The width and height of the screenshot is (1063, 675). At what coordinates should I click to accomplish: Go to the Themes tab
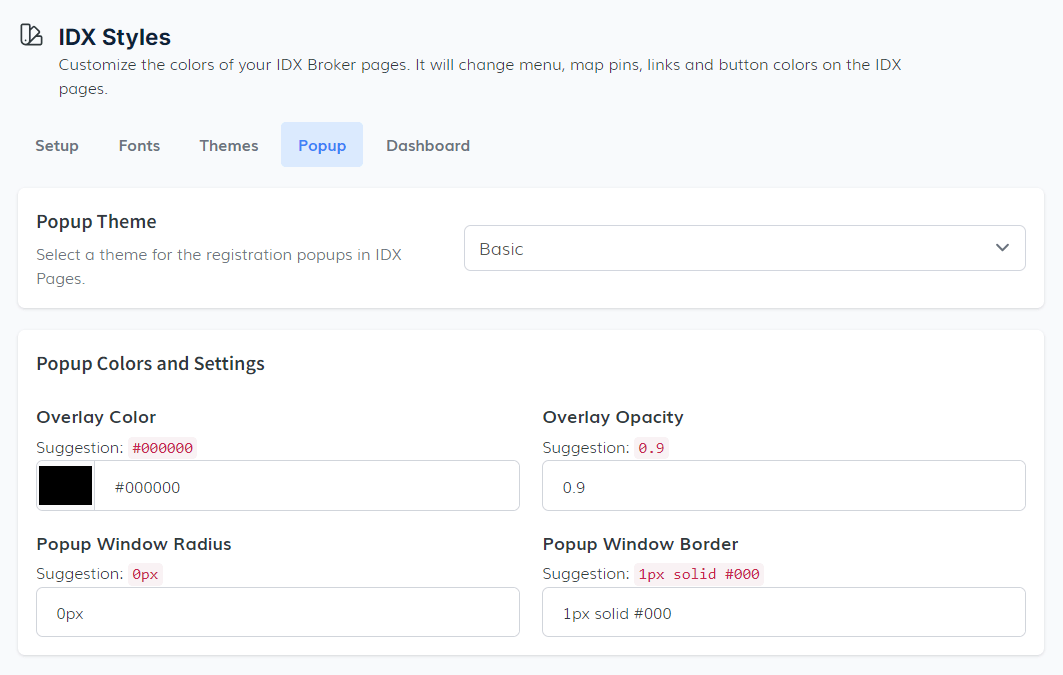(229, 145)
